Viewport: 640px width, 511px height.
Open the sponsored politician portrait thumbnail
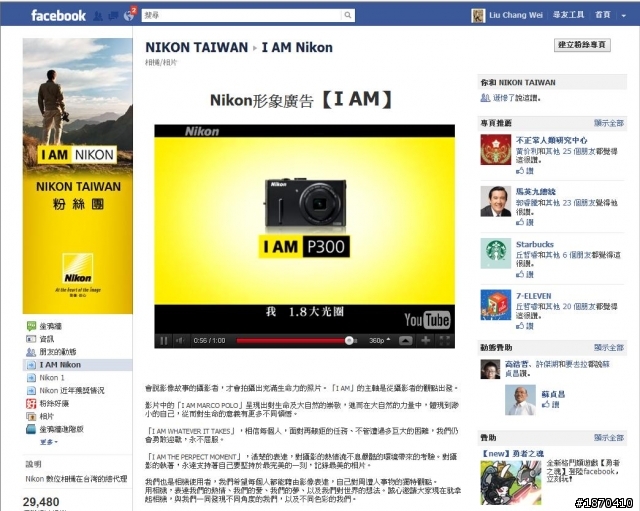point(520,400)
